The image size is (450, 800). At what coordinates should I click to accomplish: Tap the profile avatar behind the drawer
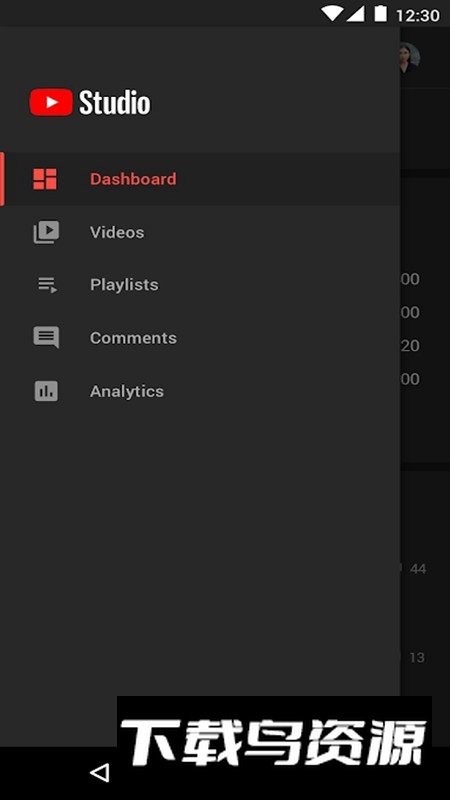(x=409, y=57)
